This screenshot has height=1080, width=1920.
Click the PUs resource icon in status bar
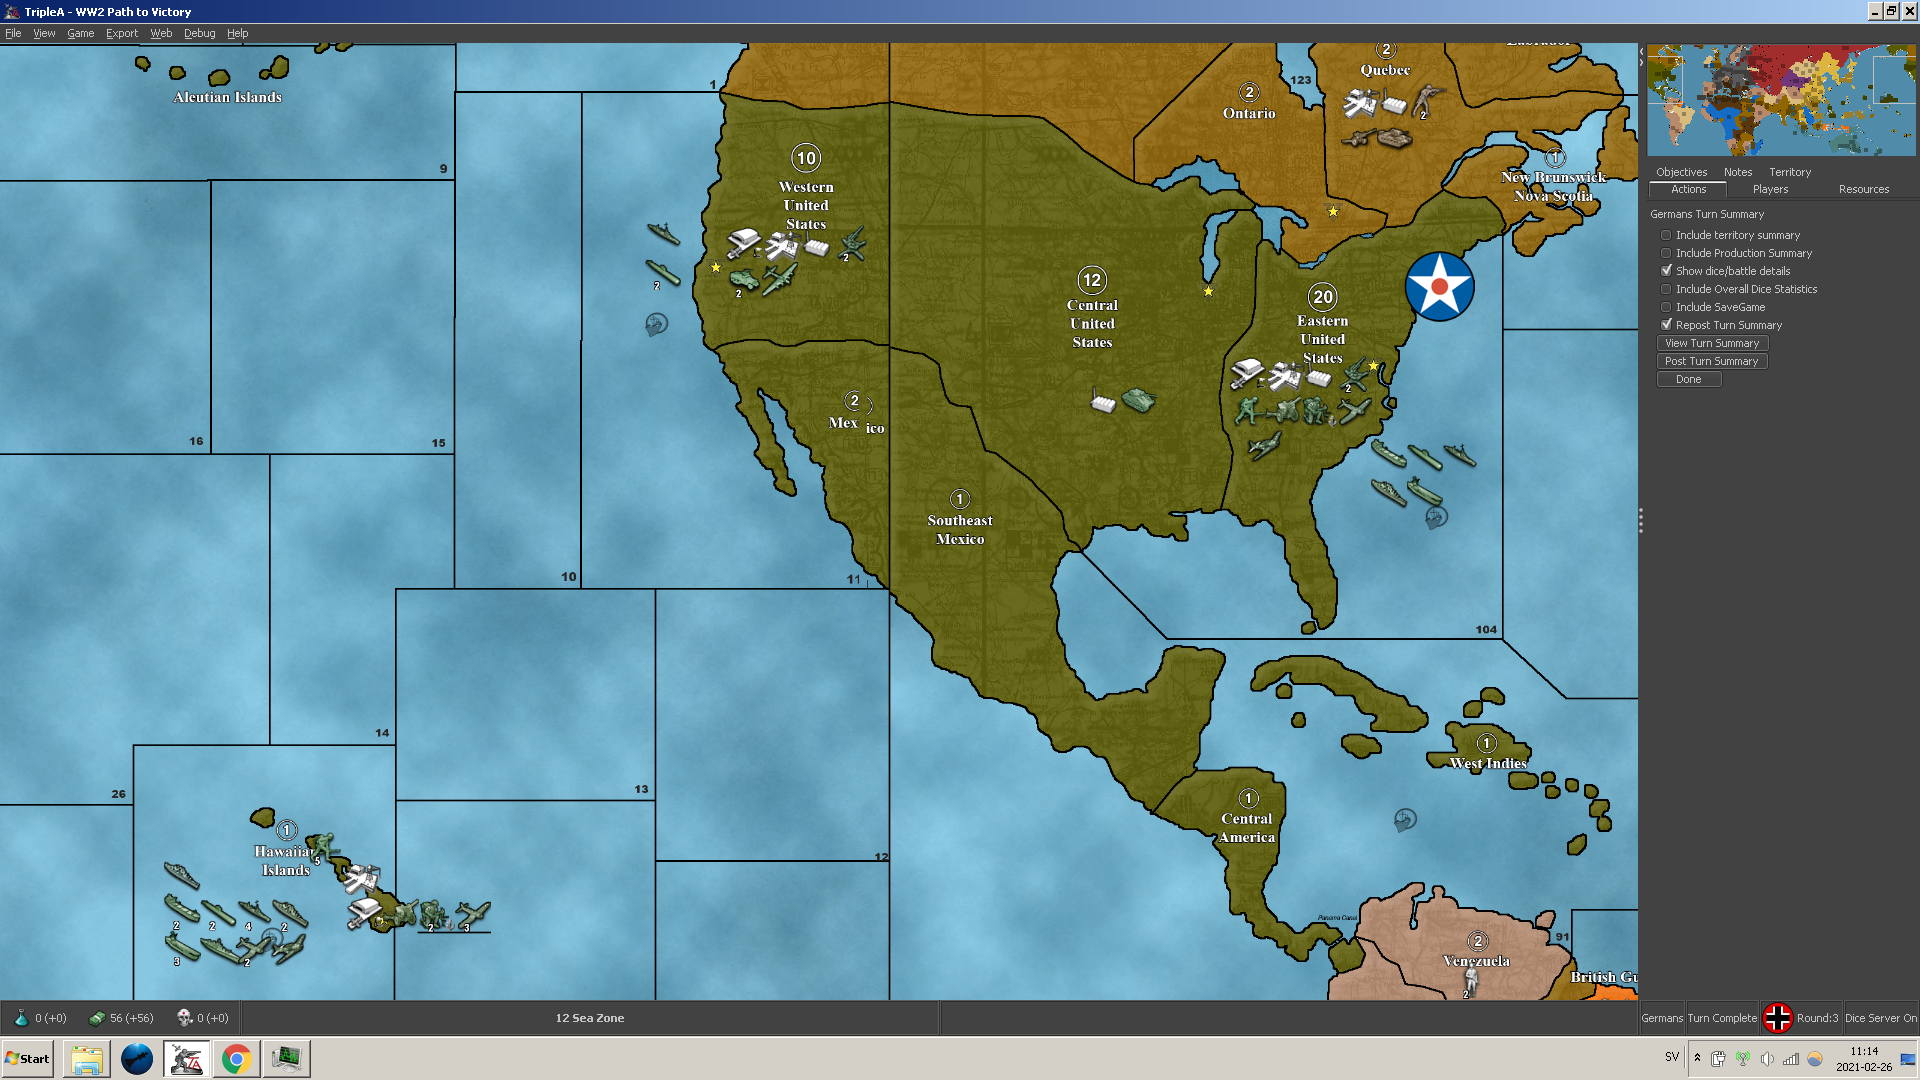(x=97, y=1018)
